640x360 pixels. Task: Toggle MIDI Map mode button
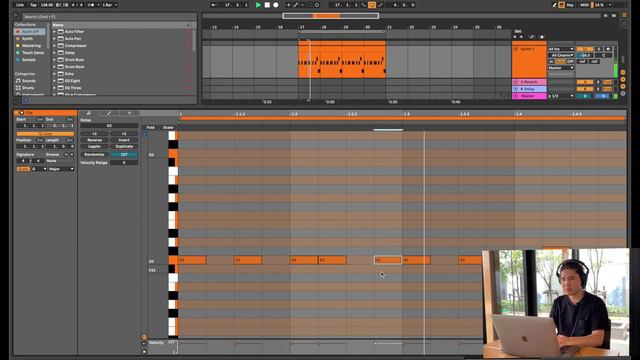point(584,5)
